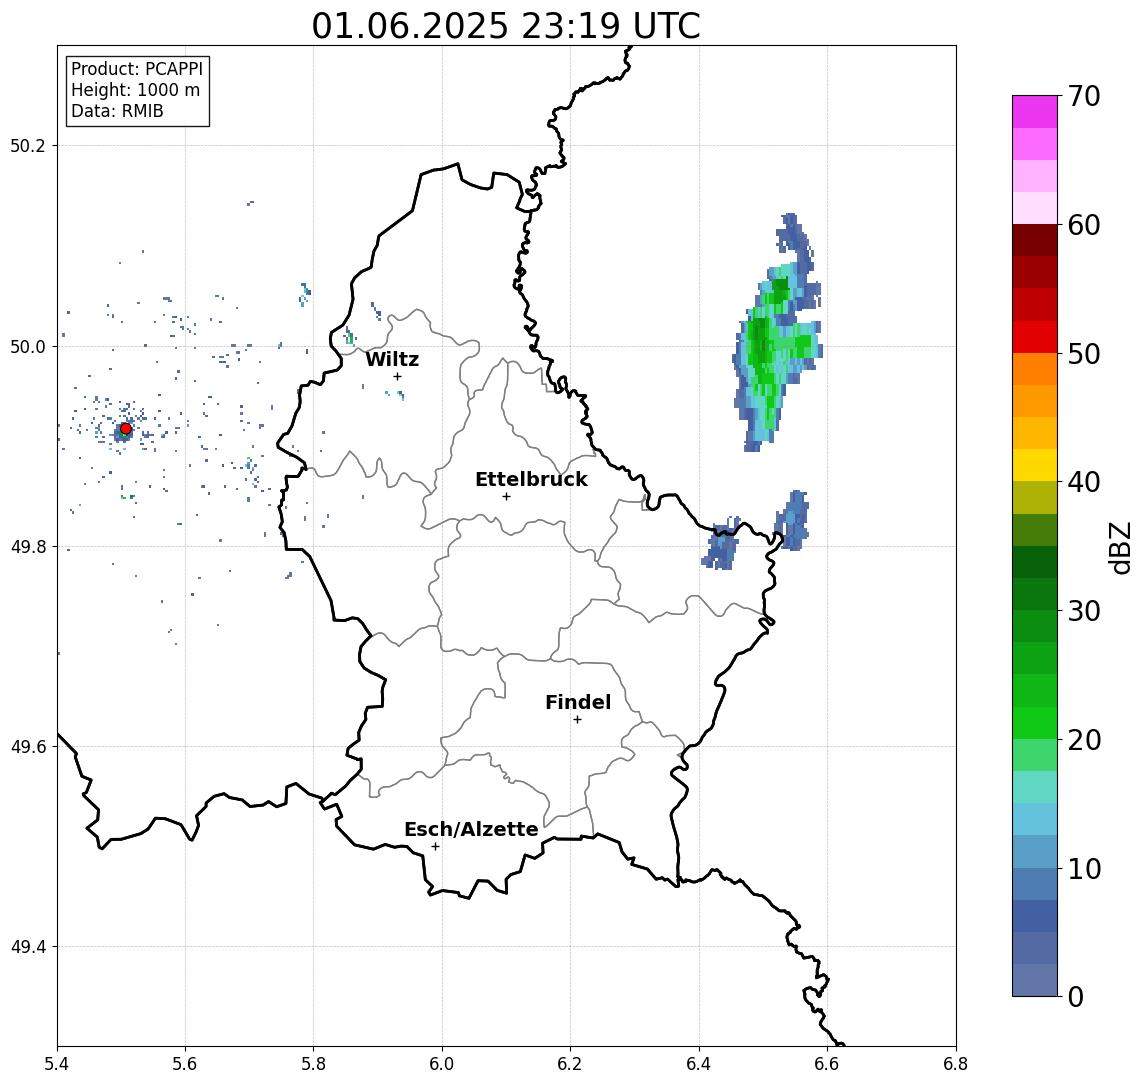Click the Wiltz station label
This screenshot has width=1145, height=1084.
coord(392,359)
